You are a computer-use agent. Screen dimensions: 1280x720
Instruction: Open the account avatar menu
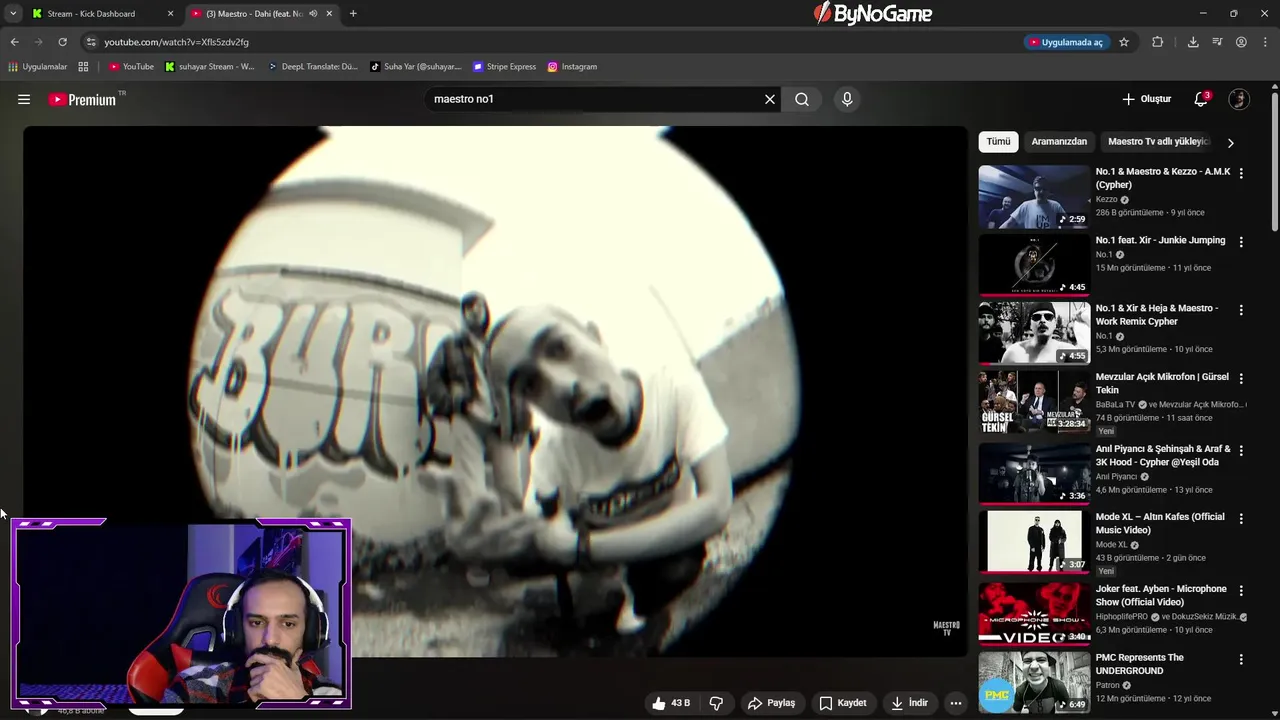1239,99
